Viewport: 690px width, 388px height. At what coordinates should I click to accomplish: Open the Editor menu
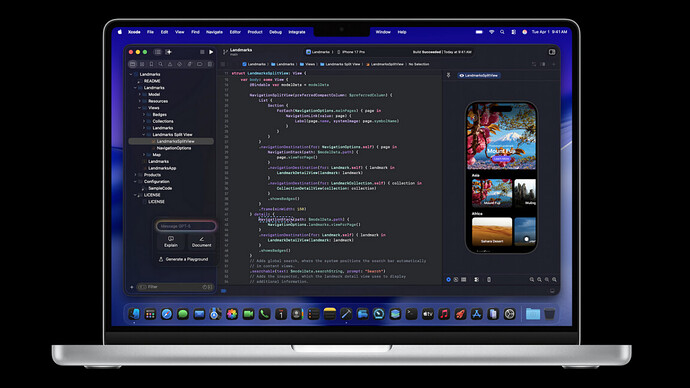[235, 32]
